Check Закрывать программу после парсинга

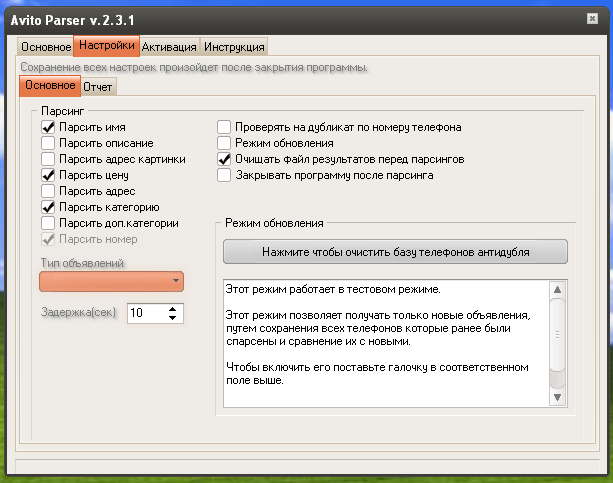pyautogui.click(x=225, y=175)
